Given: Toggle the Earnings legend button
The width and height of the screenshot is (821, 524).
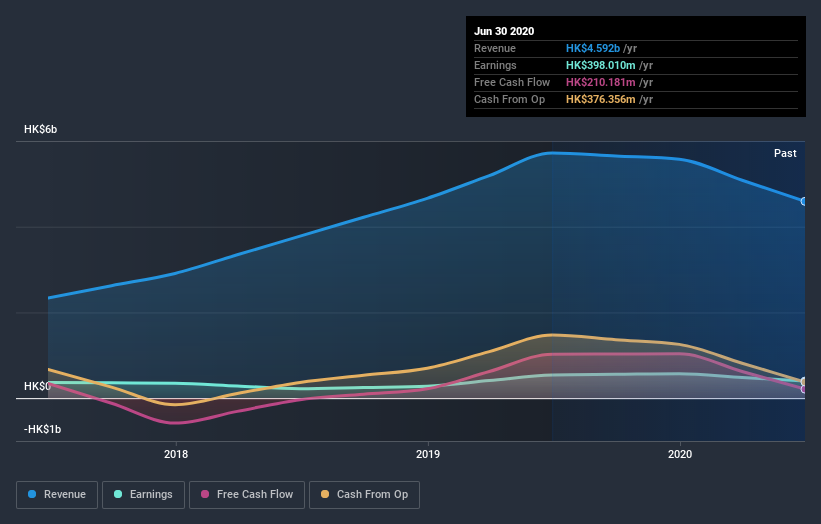Looking at the screenshot, I should (x=143, y=495).
